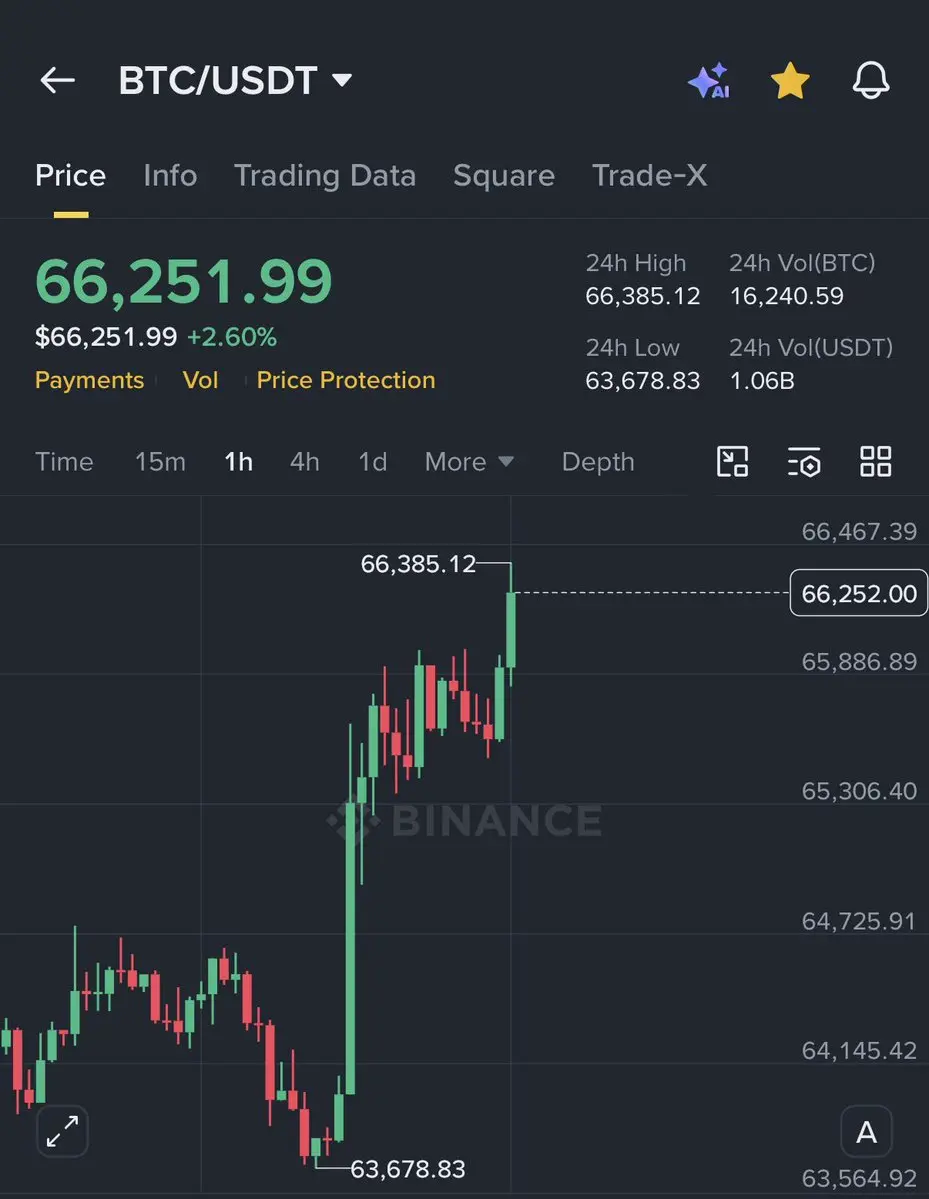This screenshot has height=1199, width=929.
Task: Tap the chart high marker 66,385.12
Action: click(x=418, y=564)
